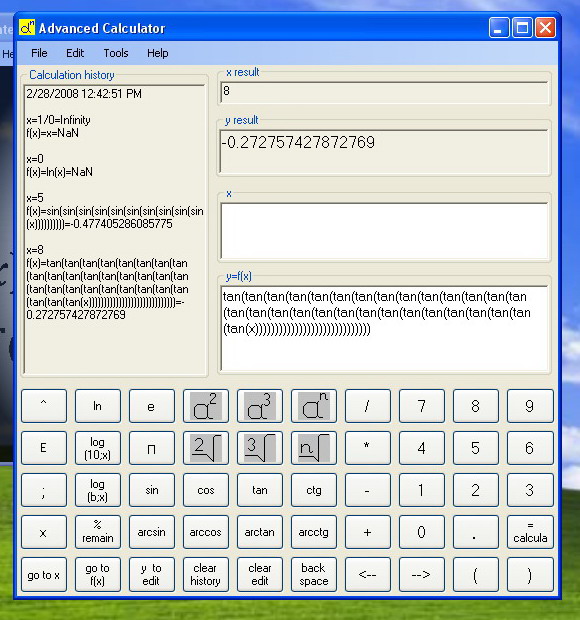Insert natural log with ln button

coord(98,406)
